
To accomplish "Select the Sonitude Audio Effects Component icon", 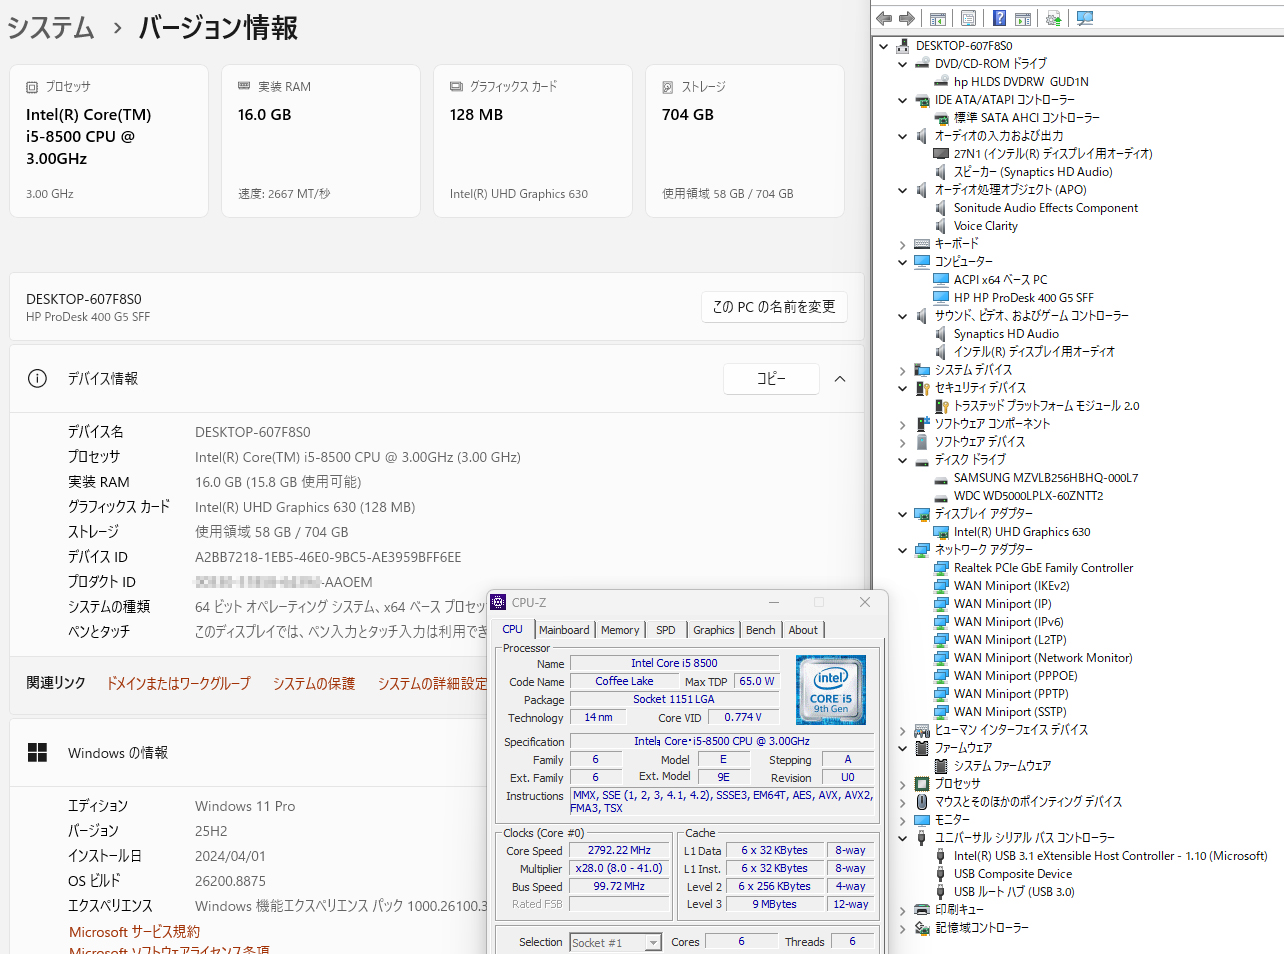I will coord(941,208).
